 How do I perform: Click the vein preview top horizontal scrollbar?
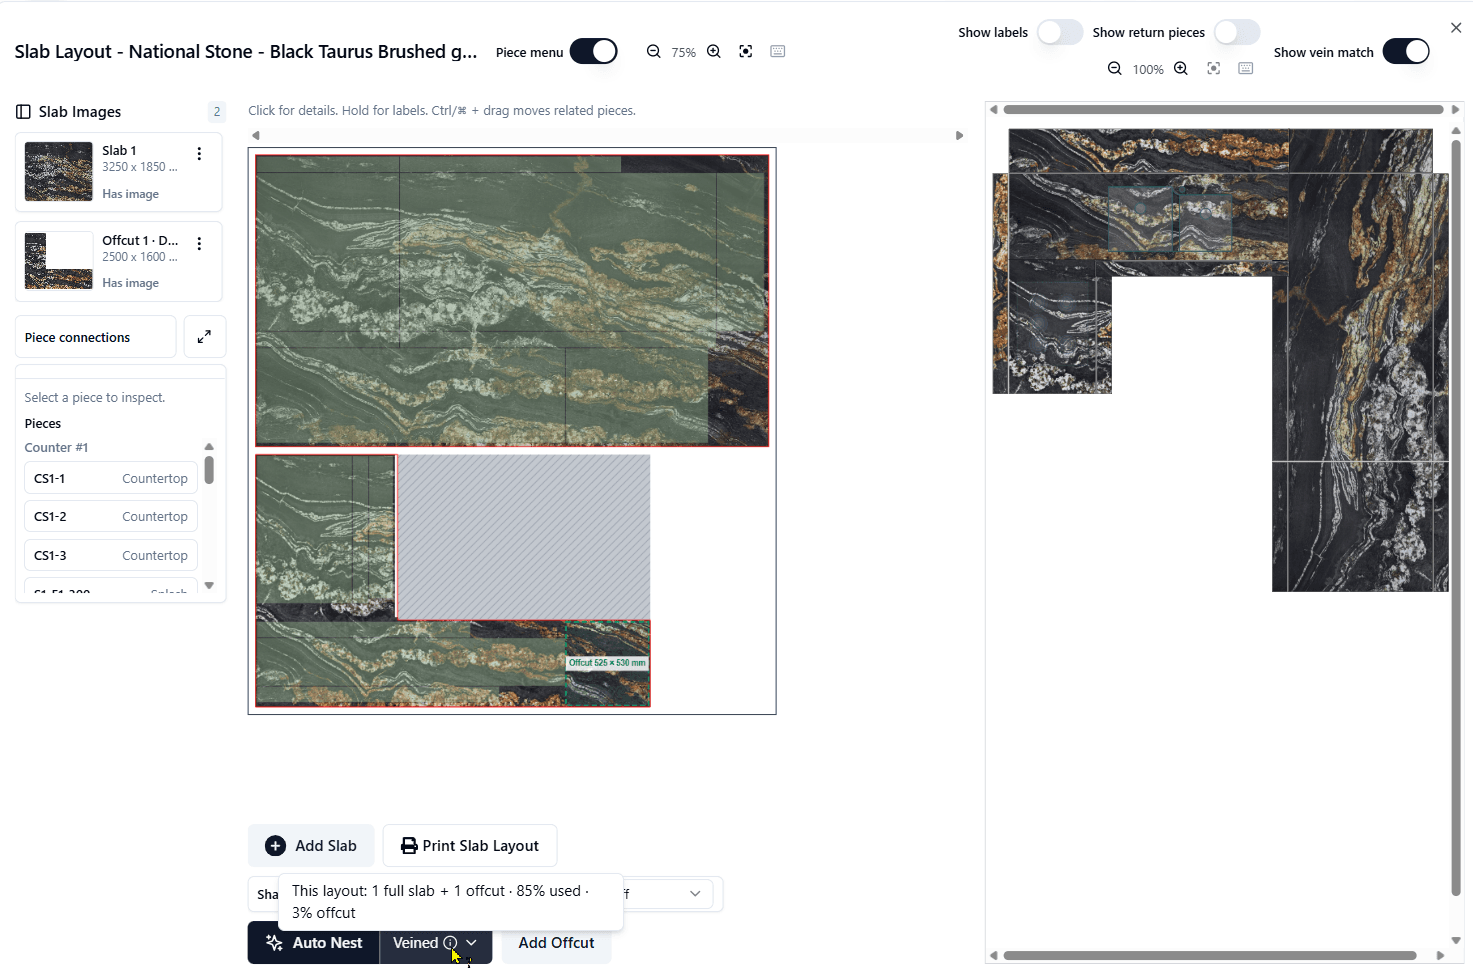[x=1223, y=110]
